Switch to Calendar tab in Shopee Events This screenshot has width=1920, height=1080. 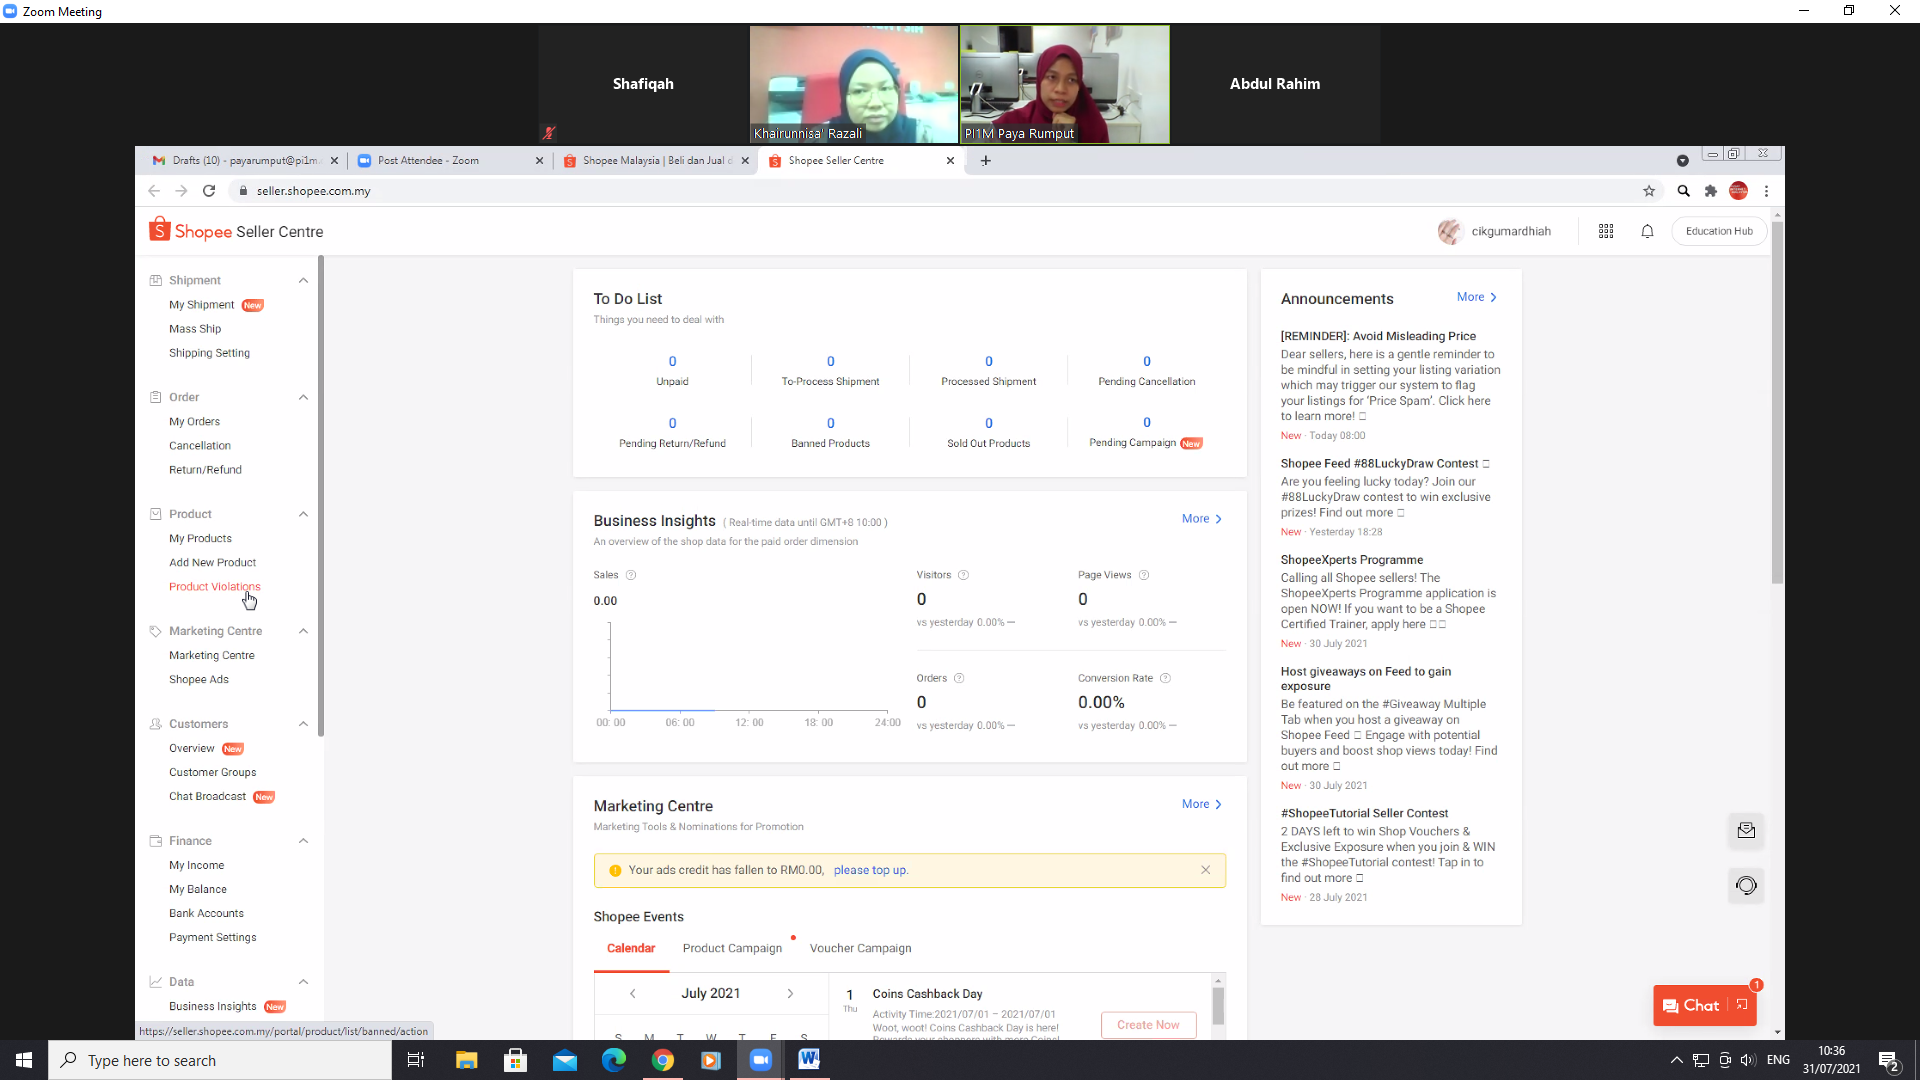631,948
